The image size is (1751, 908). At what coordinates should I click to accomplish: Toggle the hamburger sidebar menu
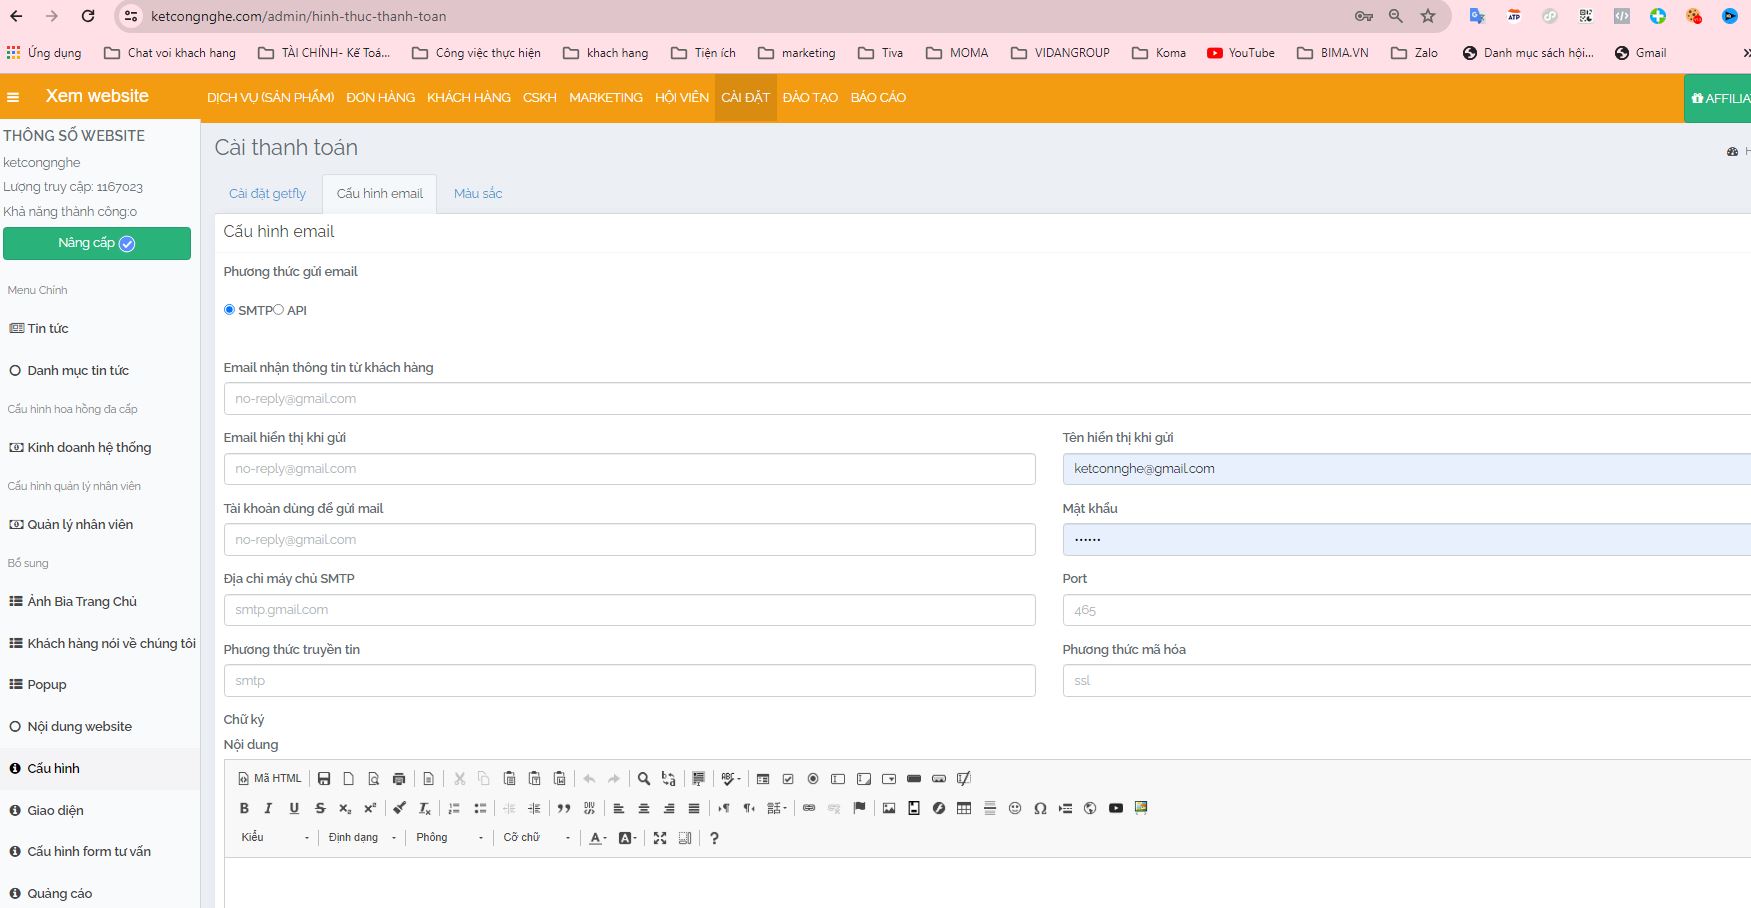coord(13,97)
